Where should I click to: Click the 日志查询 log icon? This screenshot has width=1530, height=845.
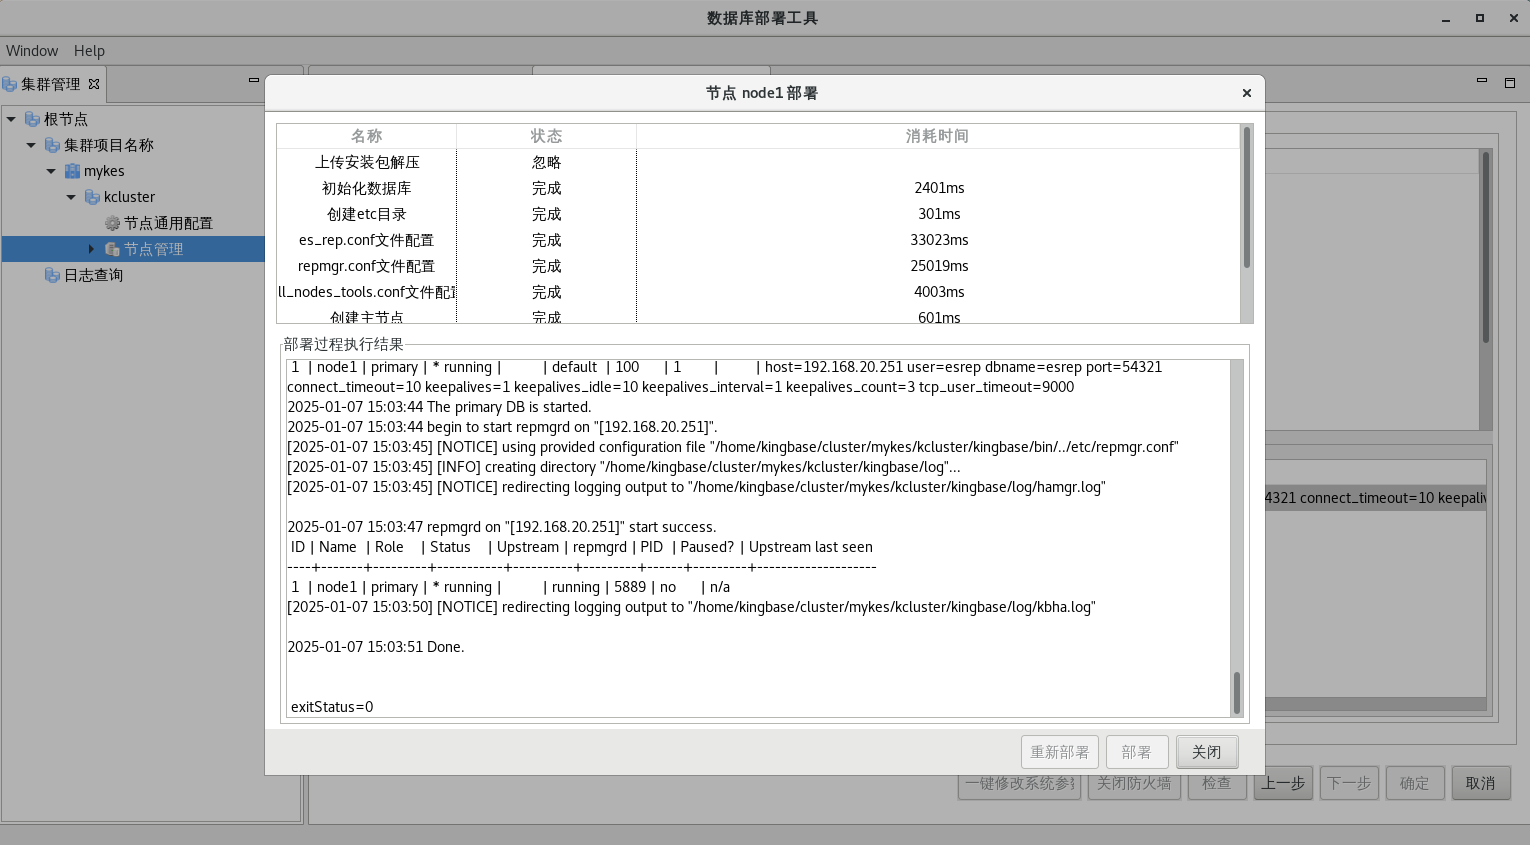tap(52, 275)
